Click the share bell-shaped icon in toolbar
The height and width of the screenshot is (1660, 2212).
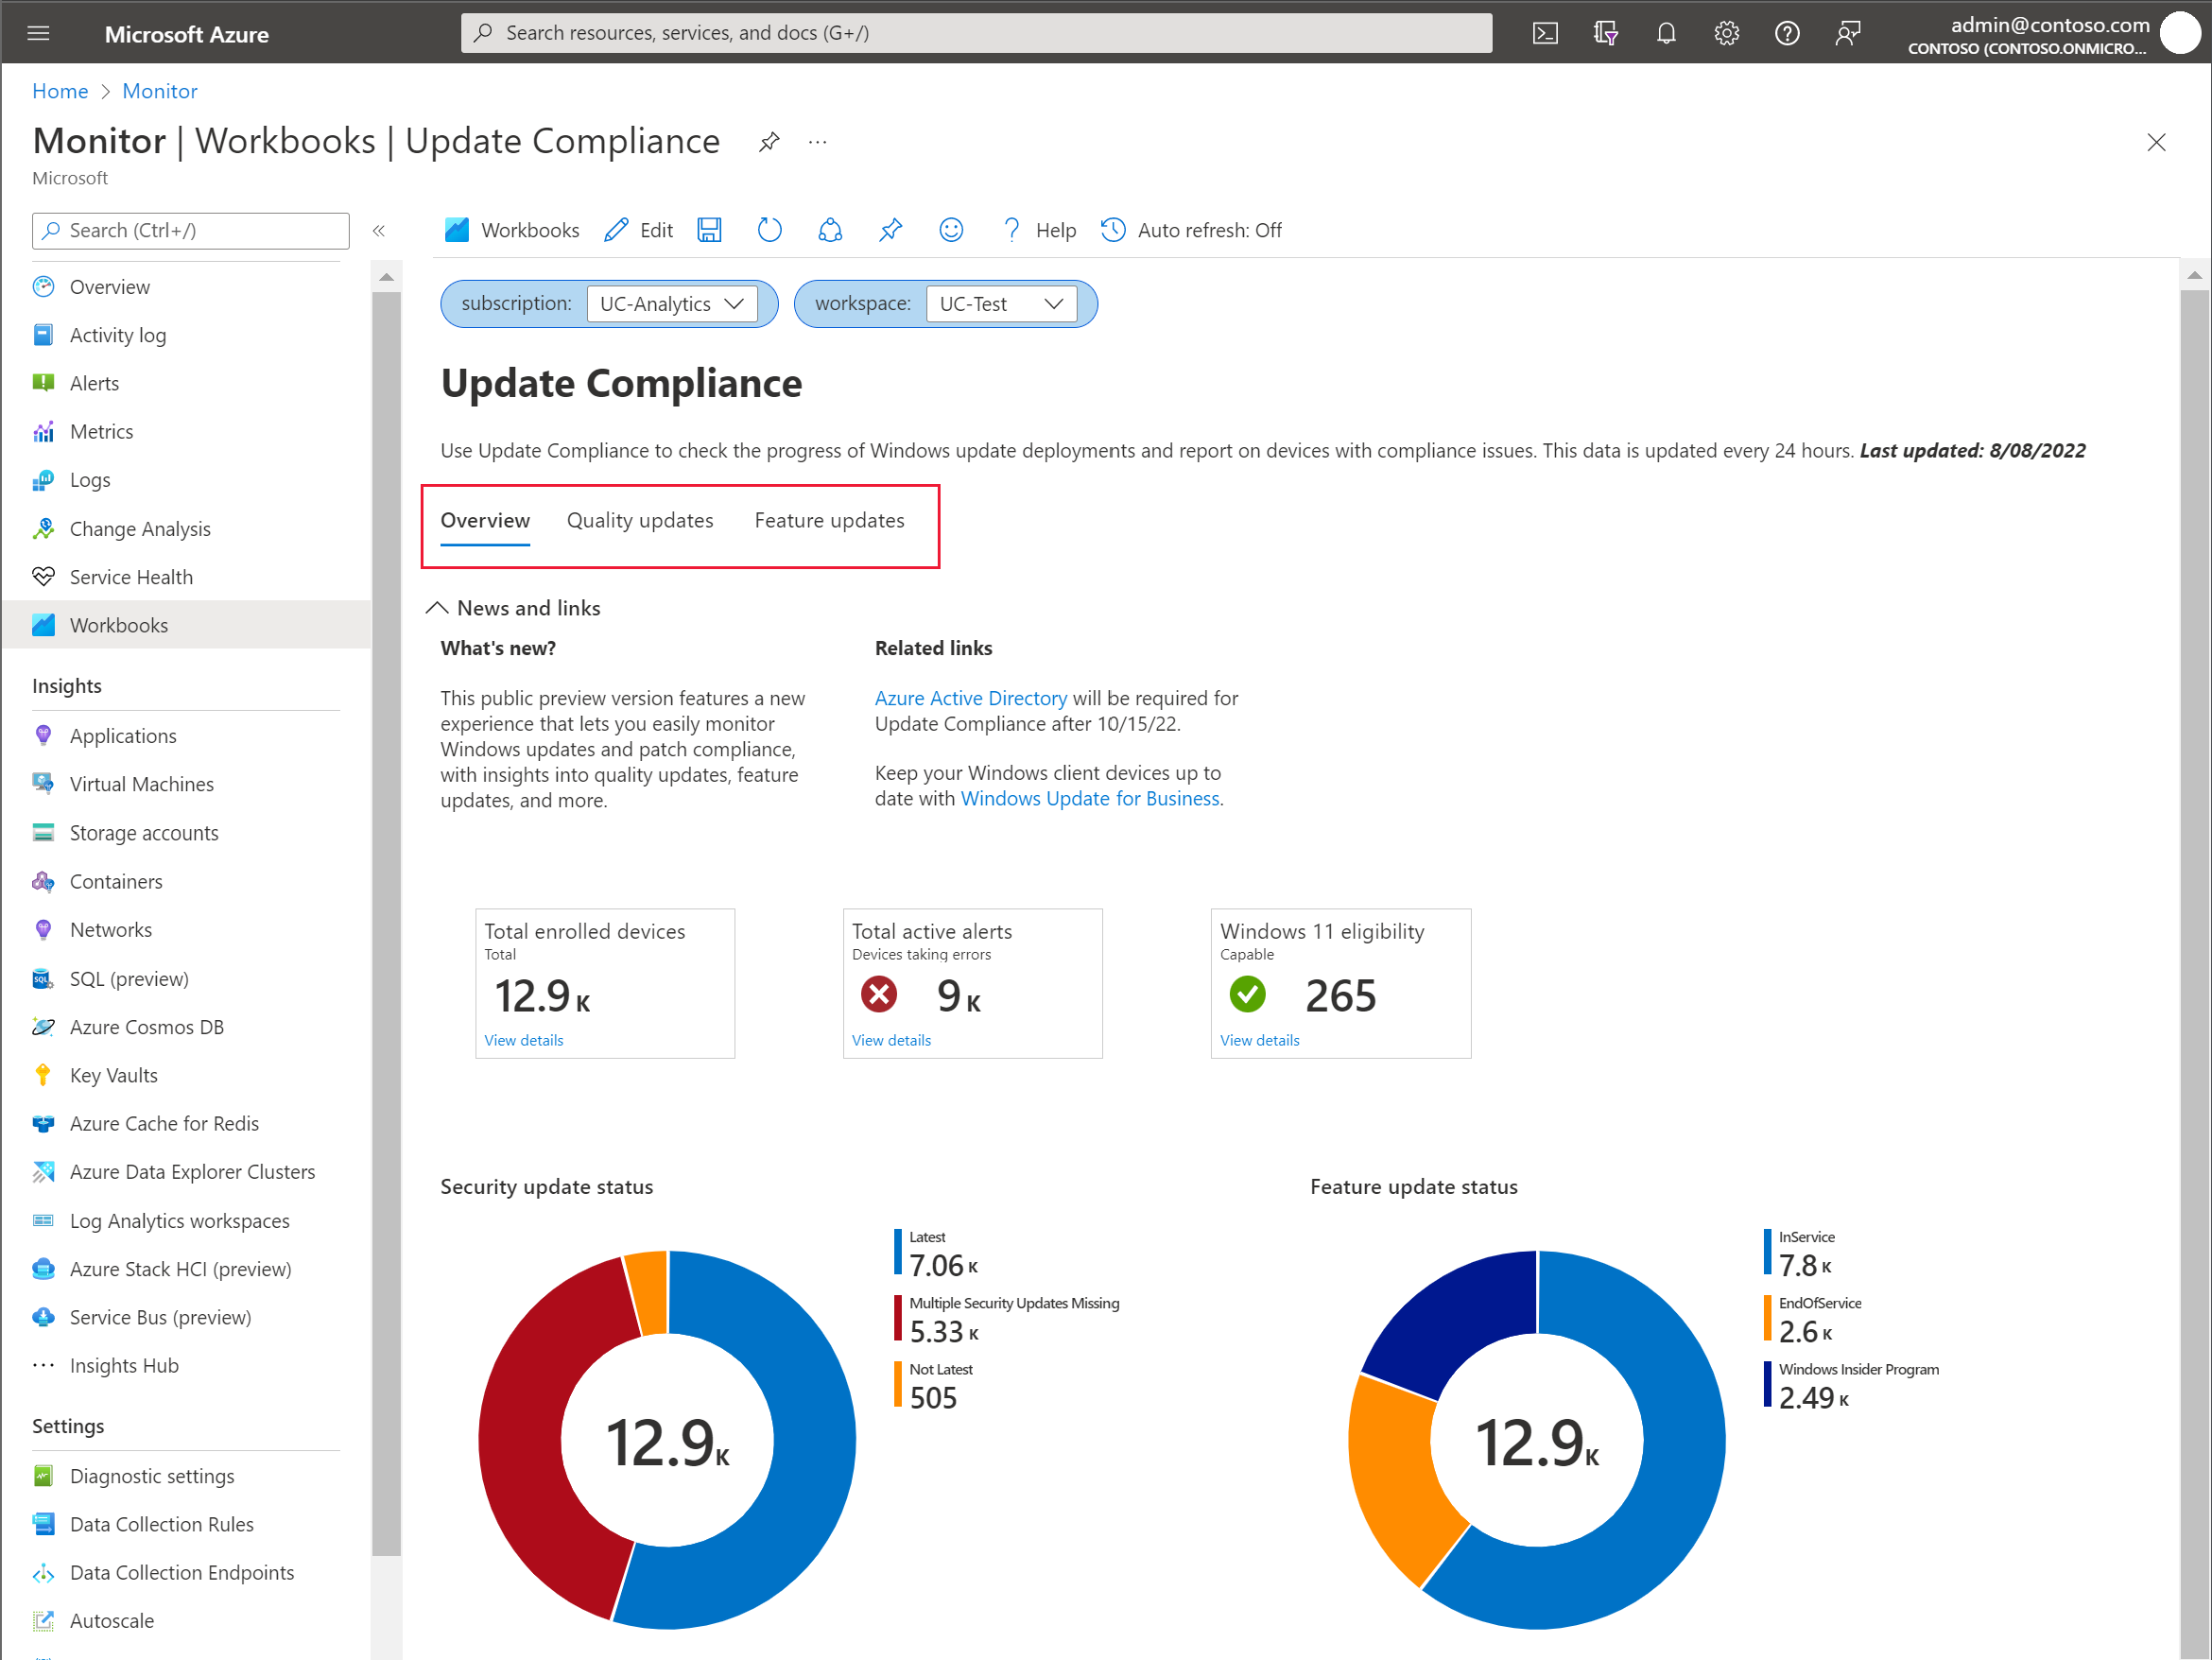click(830, 230)
